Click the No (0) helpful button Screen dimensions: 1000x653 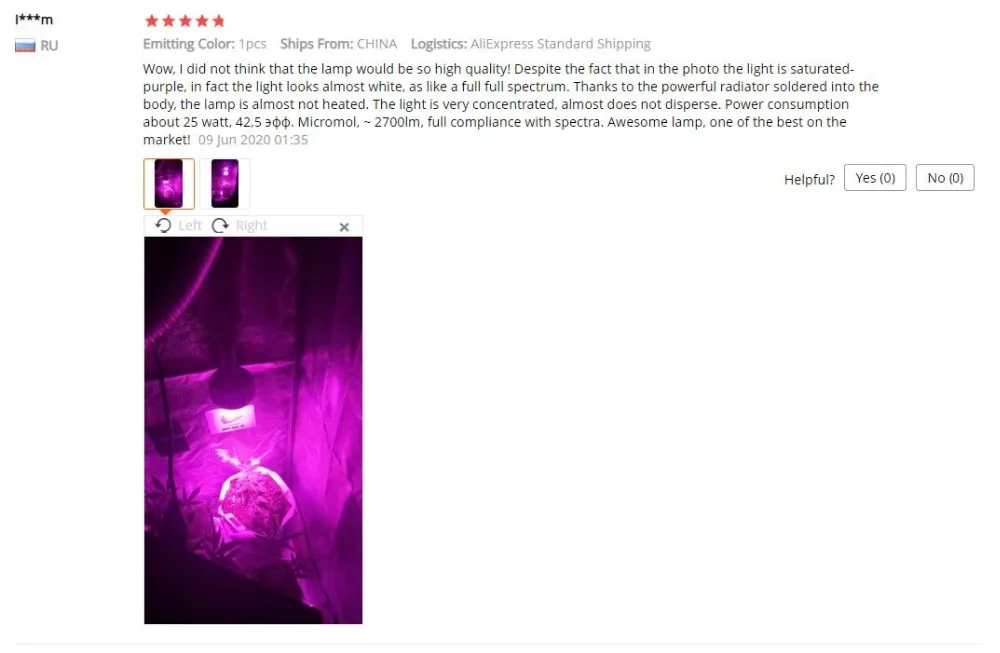pos(945,178)
